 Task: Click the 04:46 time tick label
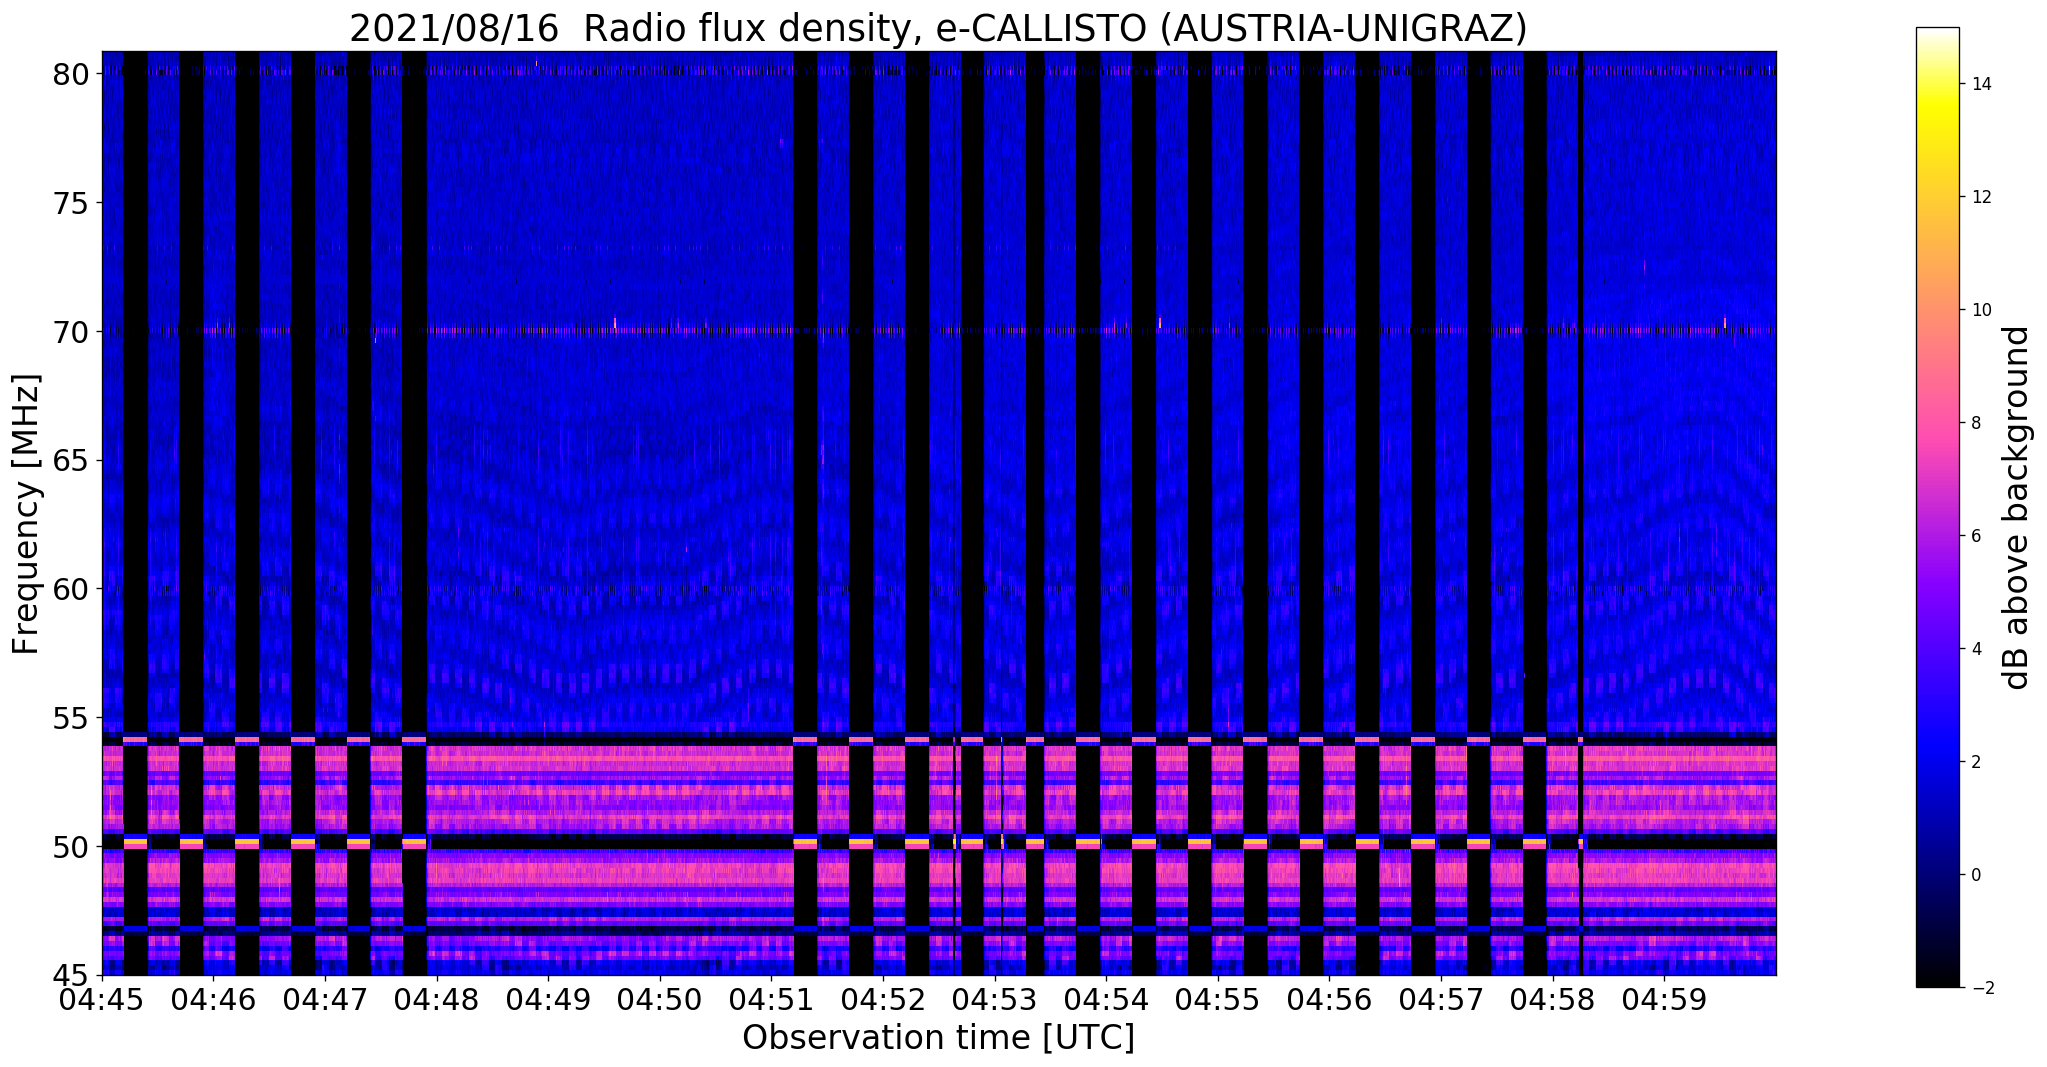point(213,1000)
